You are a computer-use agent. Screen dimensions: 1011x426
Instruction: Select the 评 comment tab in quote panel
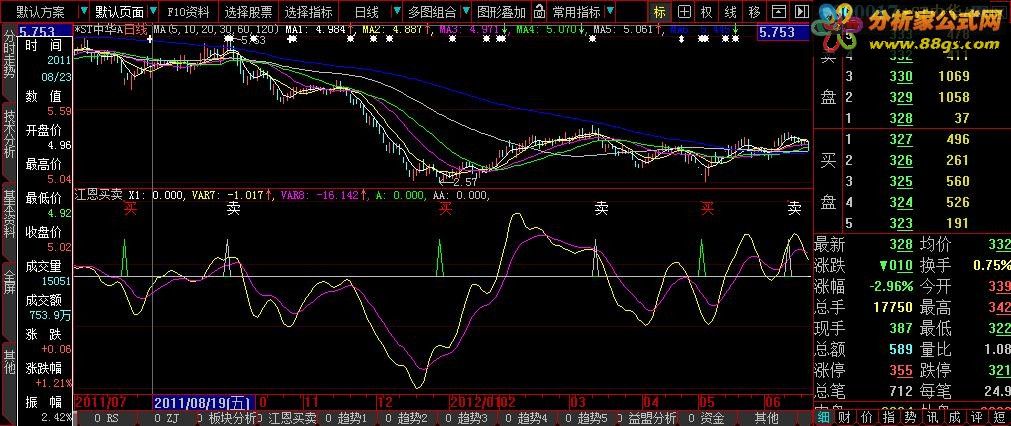(x=976, y=418)
